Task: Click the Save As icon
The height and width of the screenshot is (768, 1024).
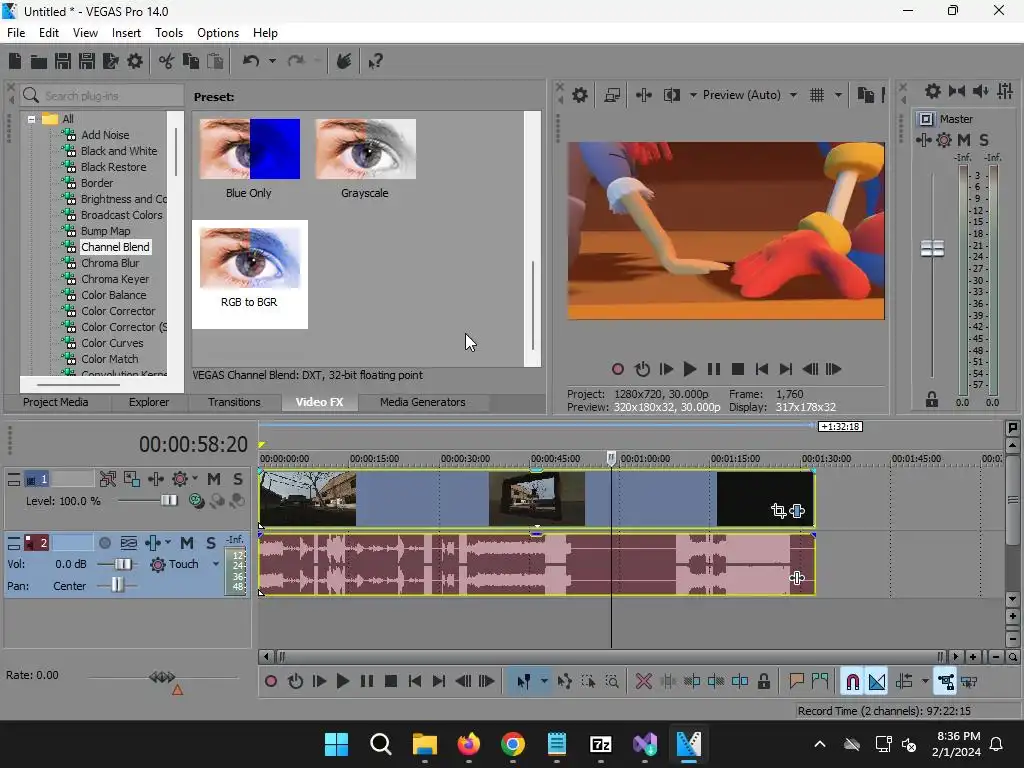Action: point(87,61)
